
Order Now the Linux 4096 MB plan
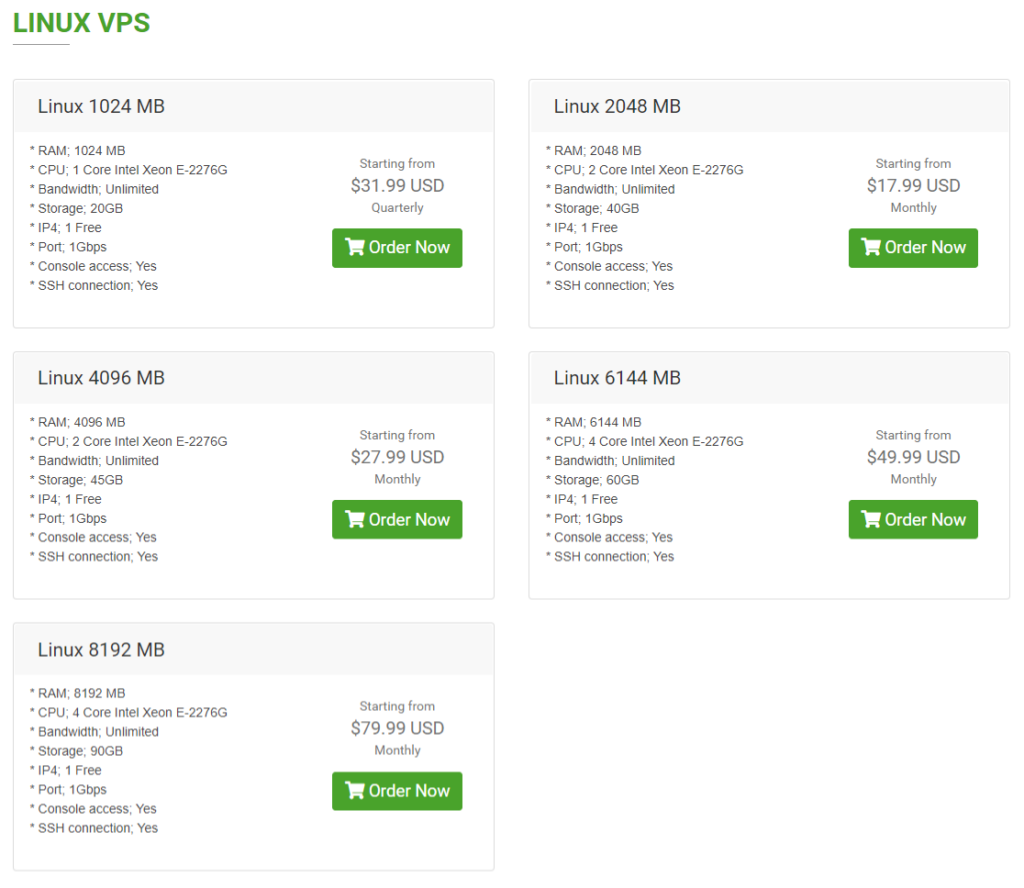click(397, 519)
